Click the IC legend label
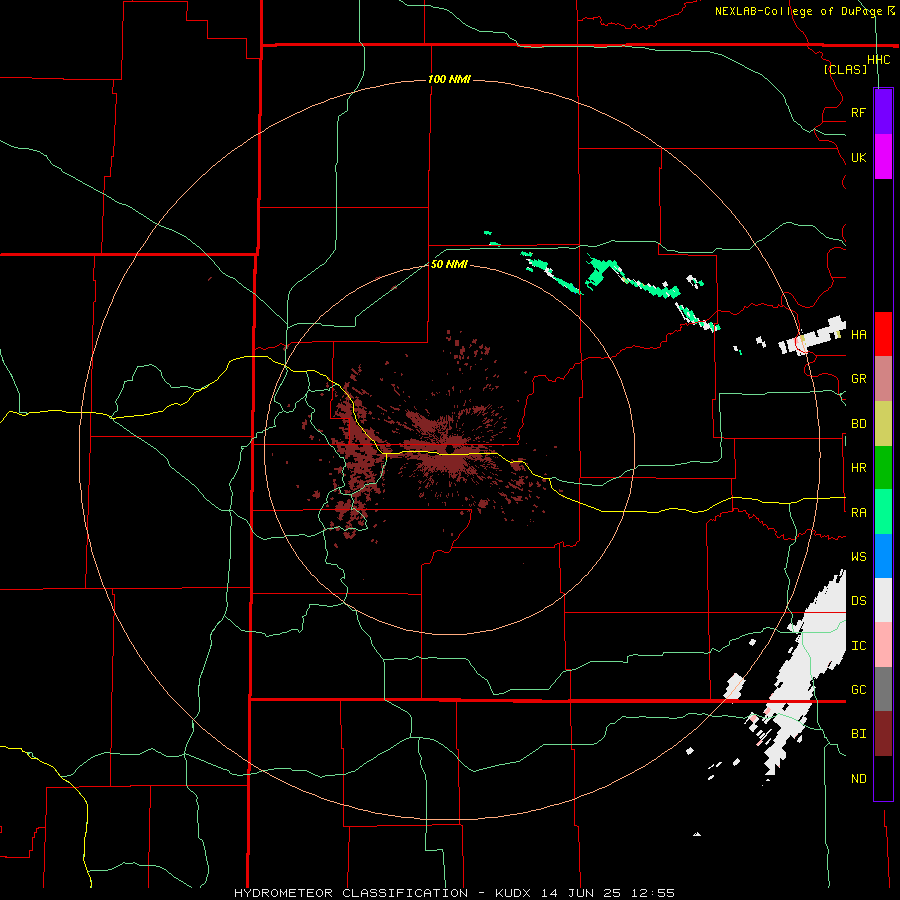The height and width of the screenshot is (900, 900). click(x=858, y=646)
